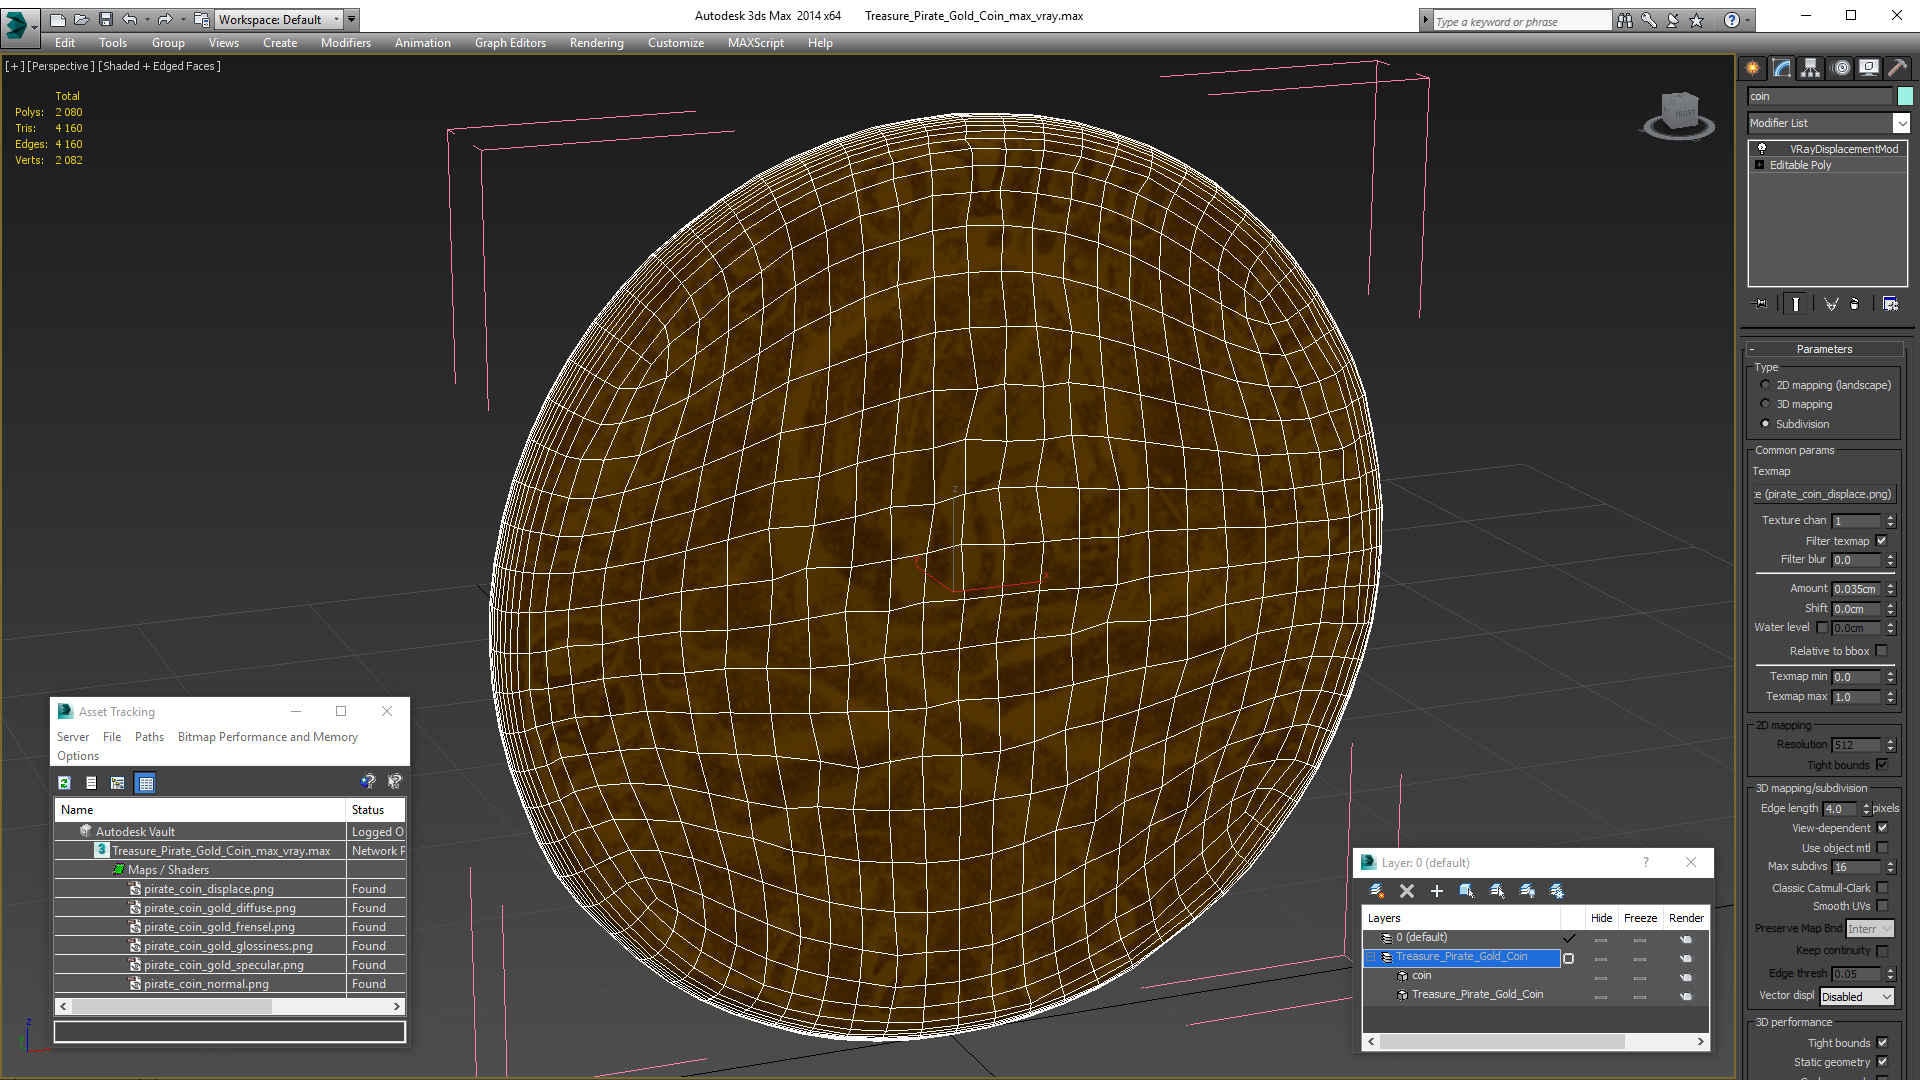Click the Layer manager hide icon for Treasure_Pirate_Gold_Coin

[1601, 956]
